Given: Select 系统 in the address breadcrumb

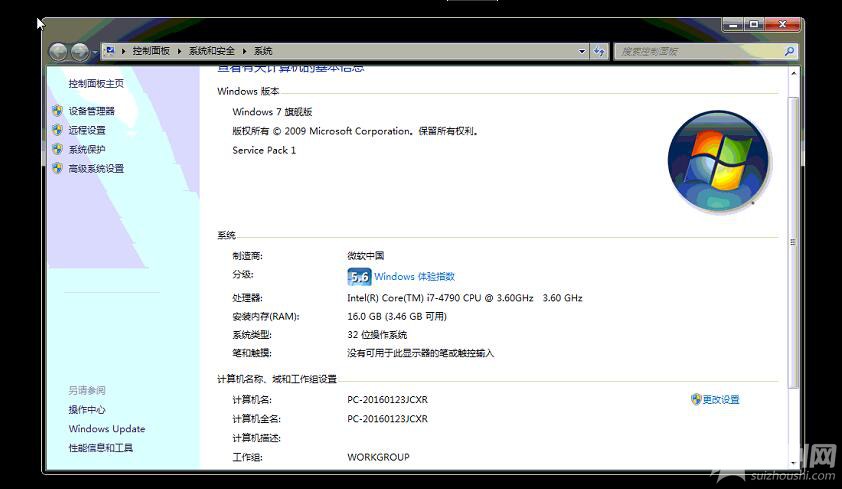Looking at the screenshot, I should 263,51.
